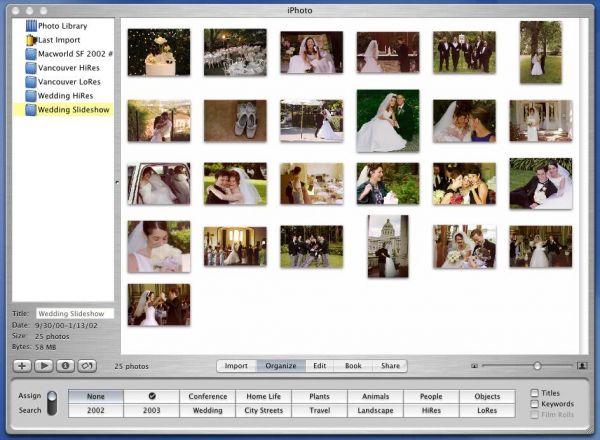
Task: Select the checkmark keyword button
Action: 152,396
